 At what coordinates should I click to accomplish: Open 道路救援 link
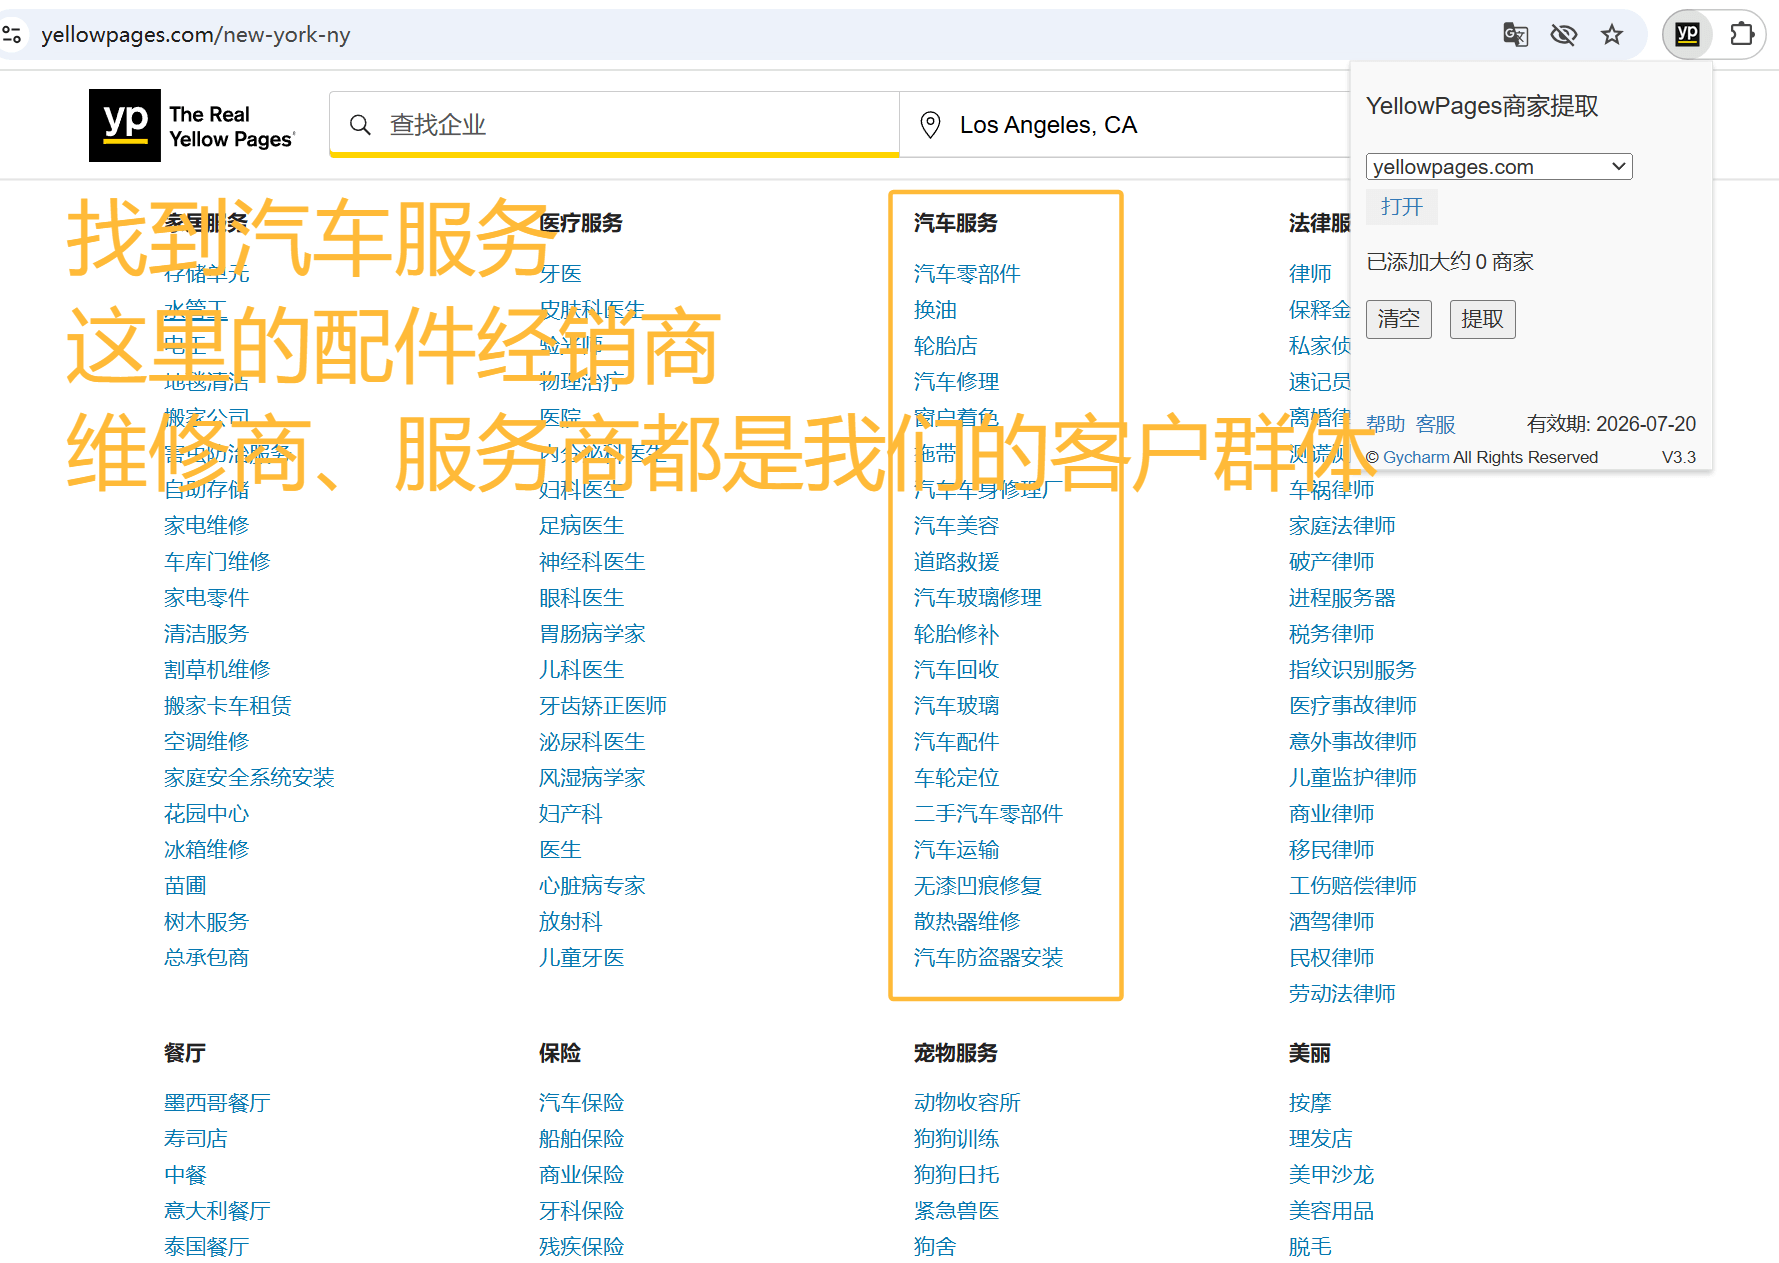[x=957, y=562]
